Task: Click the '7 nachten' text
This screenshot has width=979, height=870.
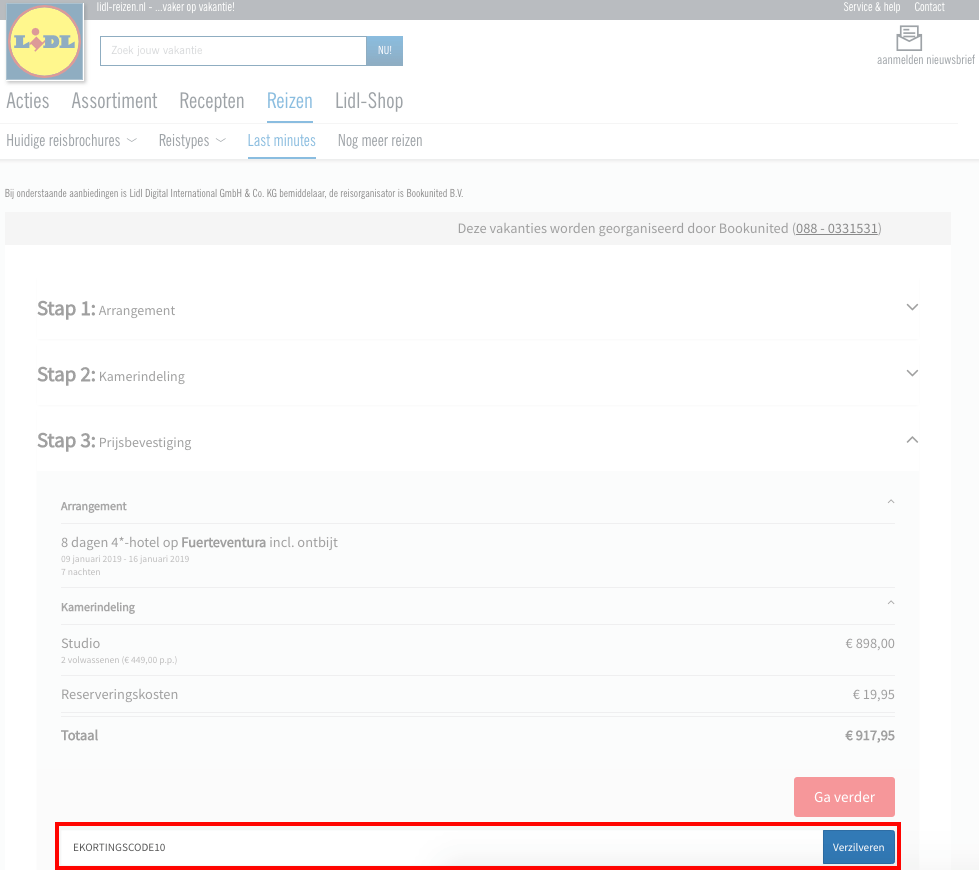Action: (81, 572)
